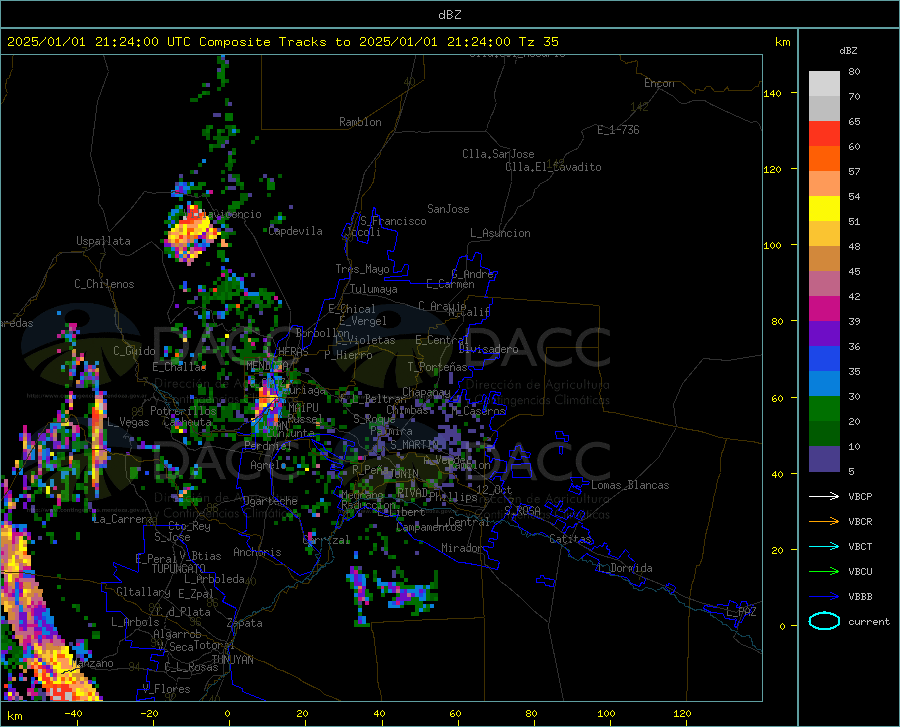Click the storm cell over Mendoza city
The height and width of the screenshot is (727, 900).
[x=268, y=403]
